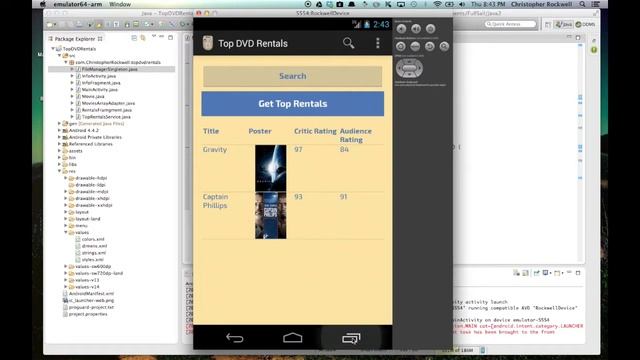Viewport: 640px width, 360px height.
Task: Tap the Captain Phillips movie poster
Action: click(271, 216)
